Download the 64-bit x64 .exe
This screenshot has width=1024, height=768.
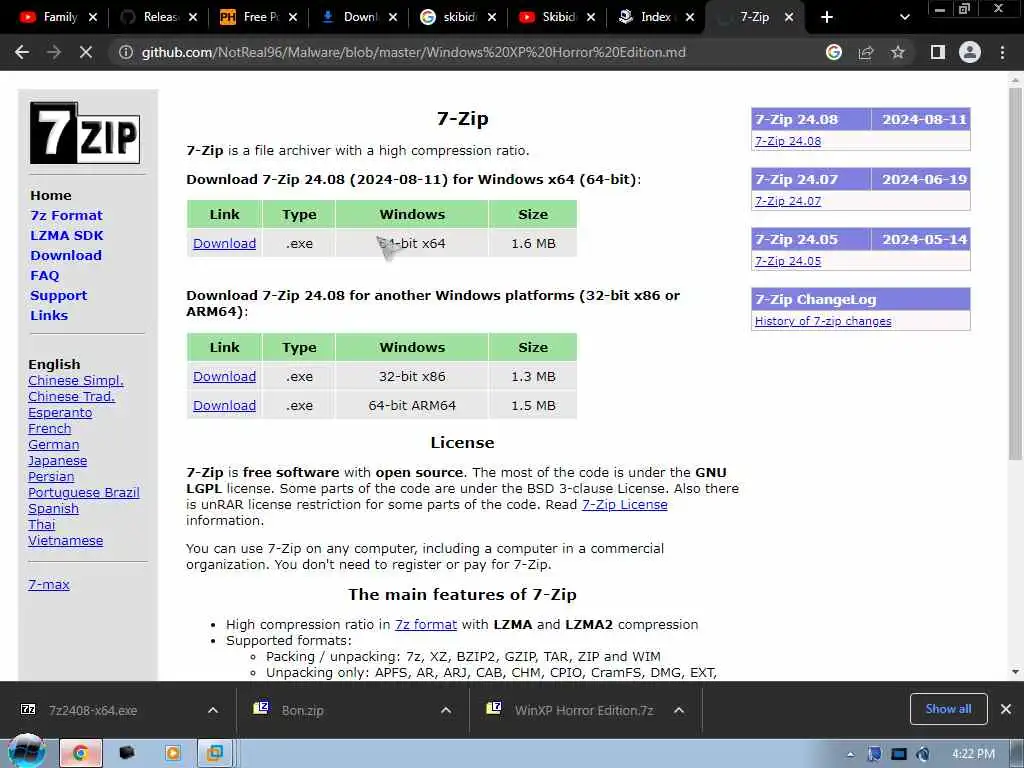[225, 244]
